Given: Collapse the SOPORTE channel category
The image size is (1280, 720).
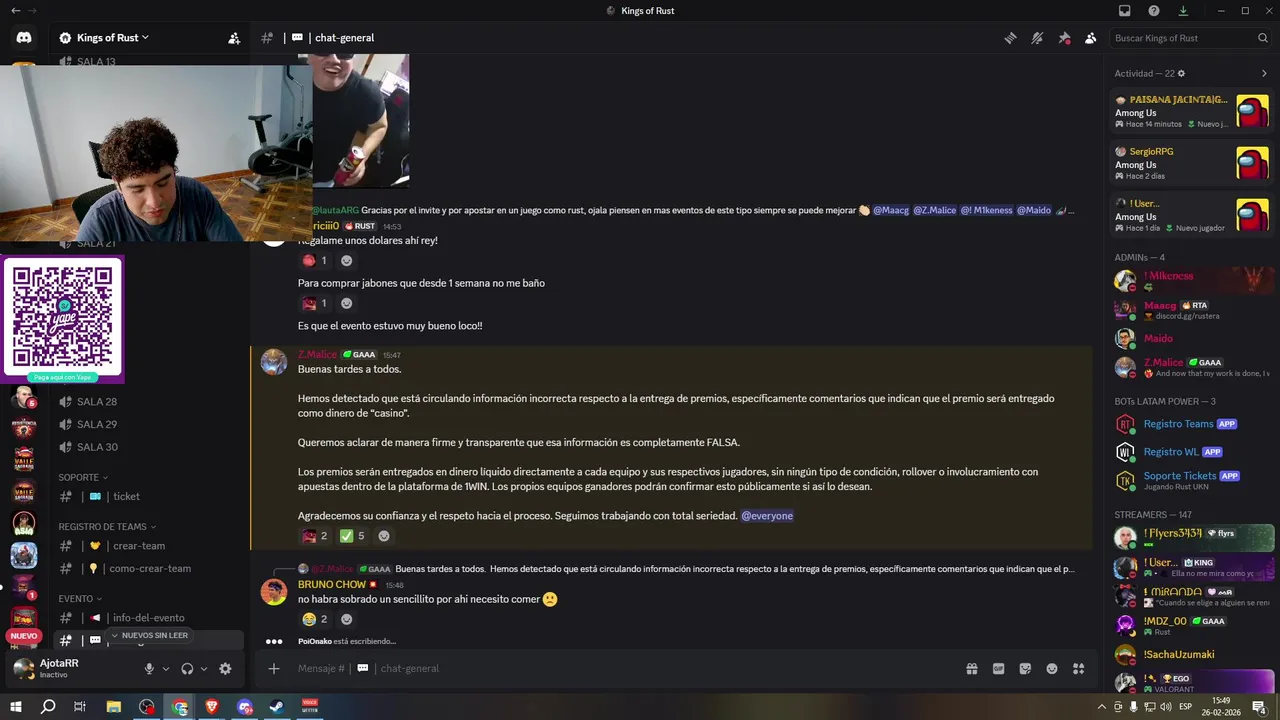Looking at the screenshot, I should tap(83, 477).
